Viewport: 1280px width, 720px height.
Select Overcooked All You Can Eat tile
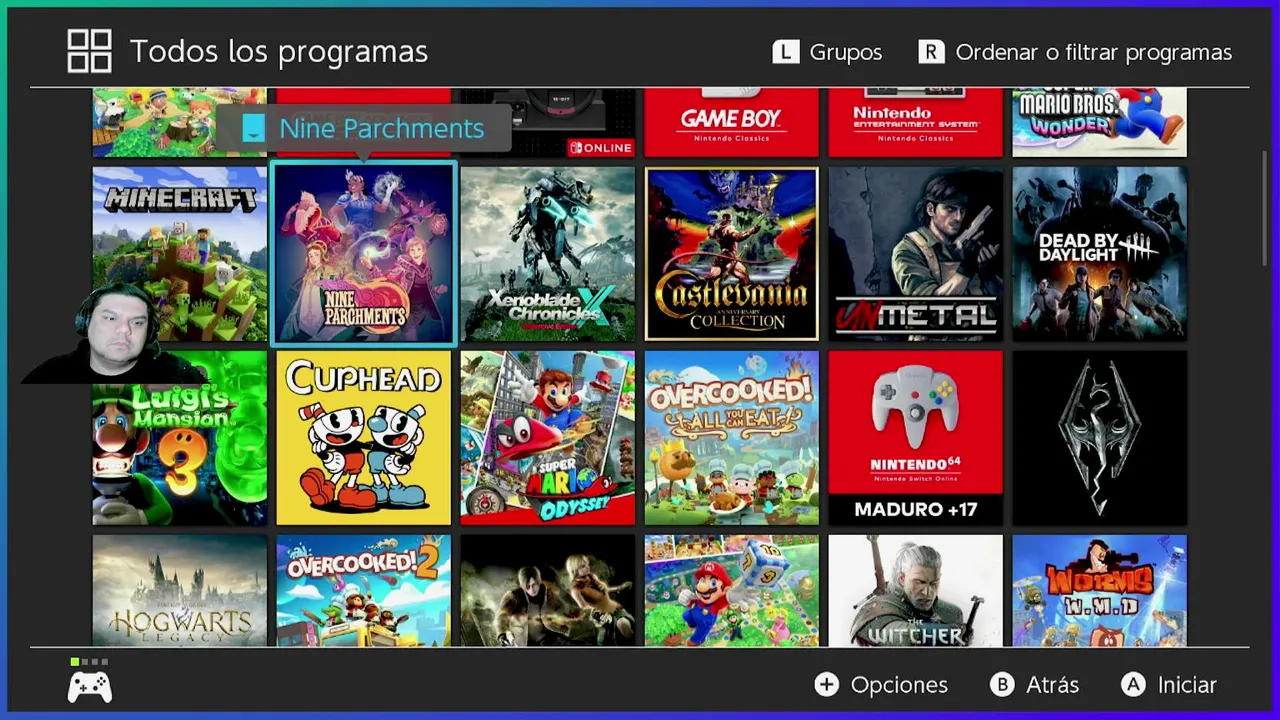tap(732, 438)
